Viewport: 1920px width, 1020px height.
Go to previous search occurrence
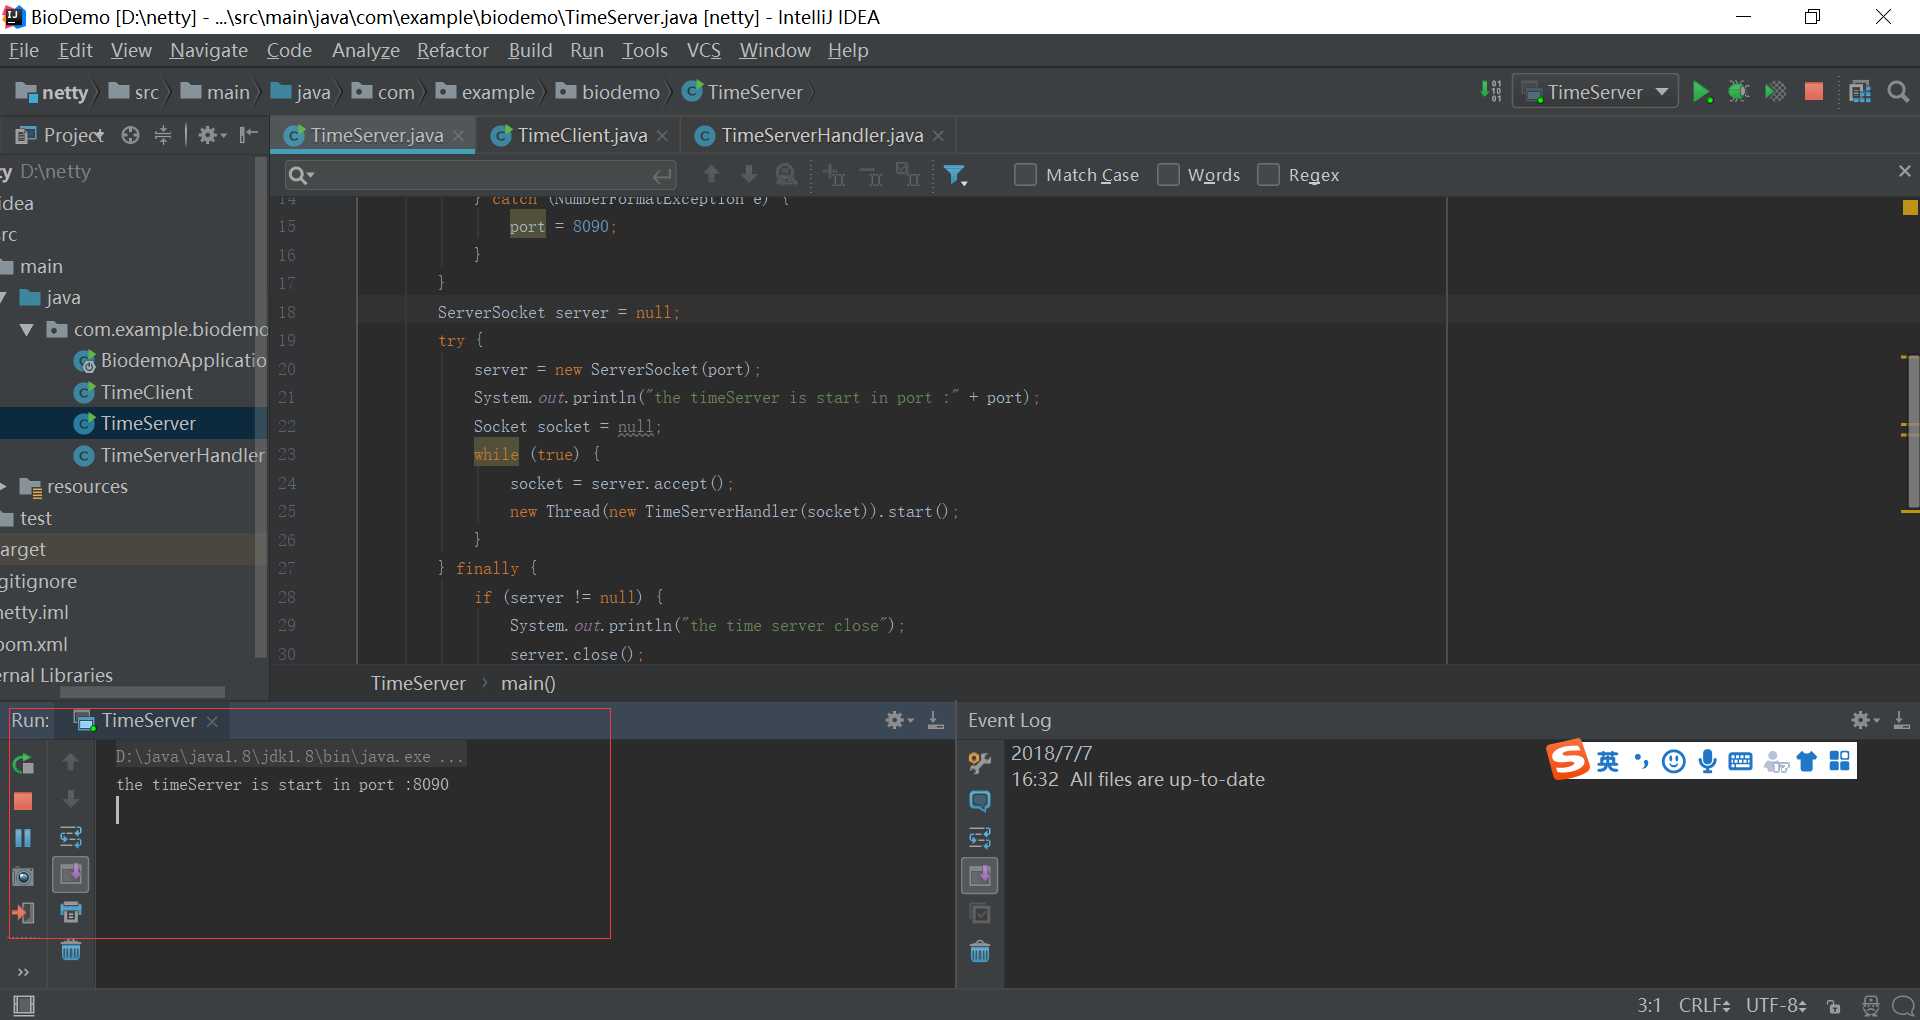(x=711, y=175)
